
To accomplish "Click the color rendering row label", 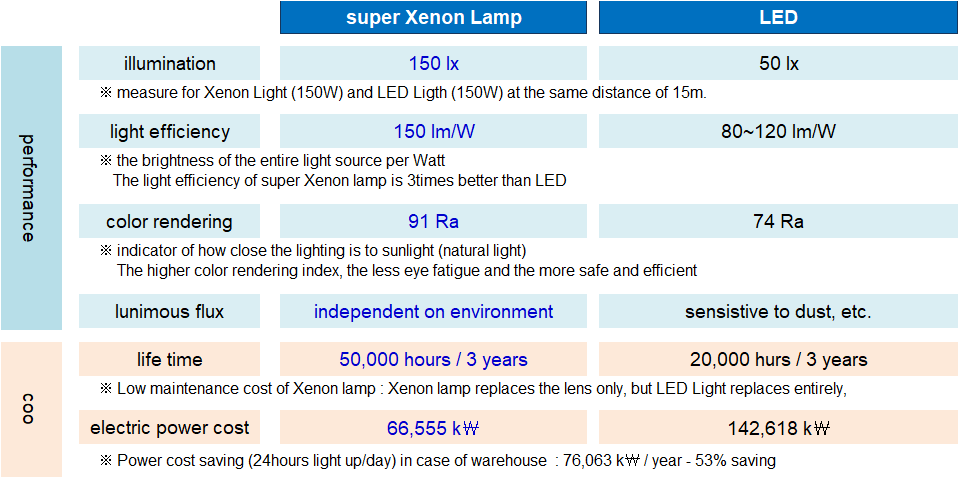I will (x=169, y=221).
